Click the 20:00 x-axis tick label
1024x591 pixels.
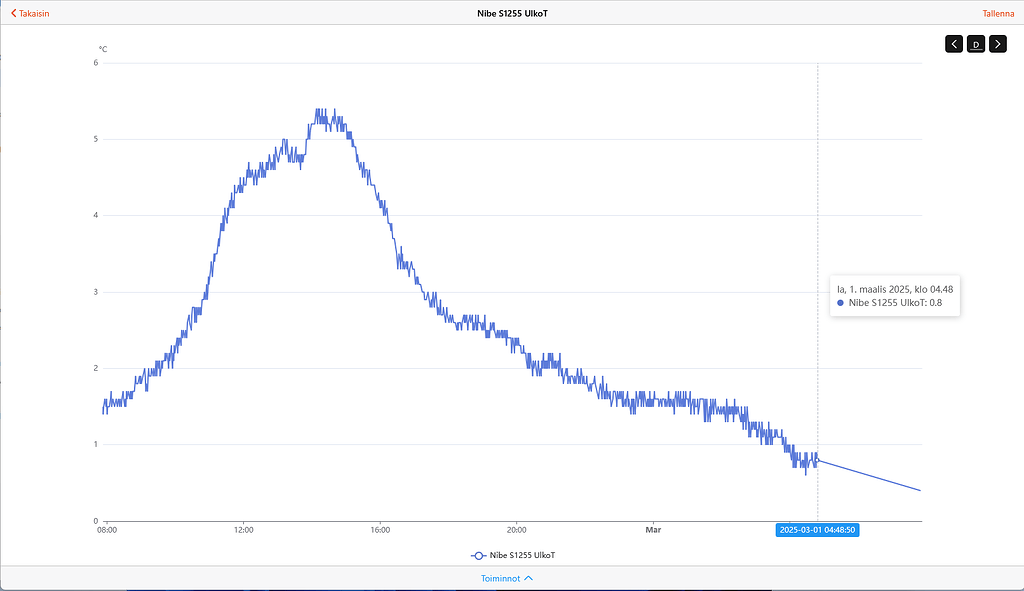tap(516, 530)
